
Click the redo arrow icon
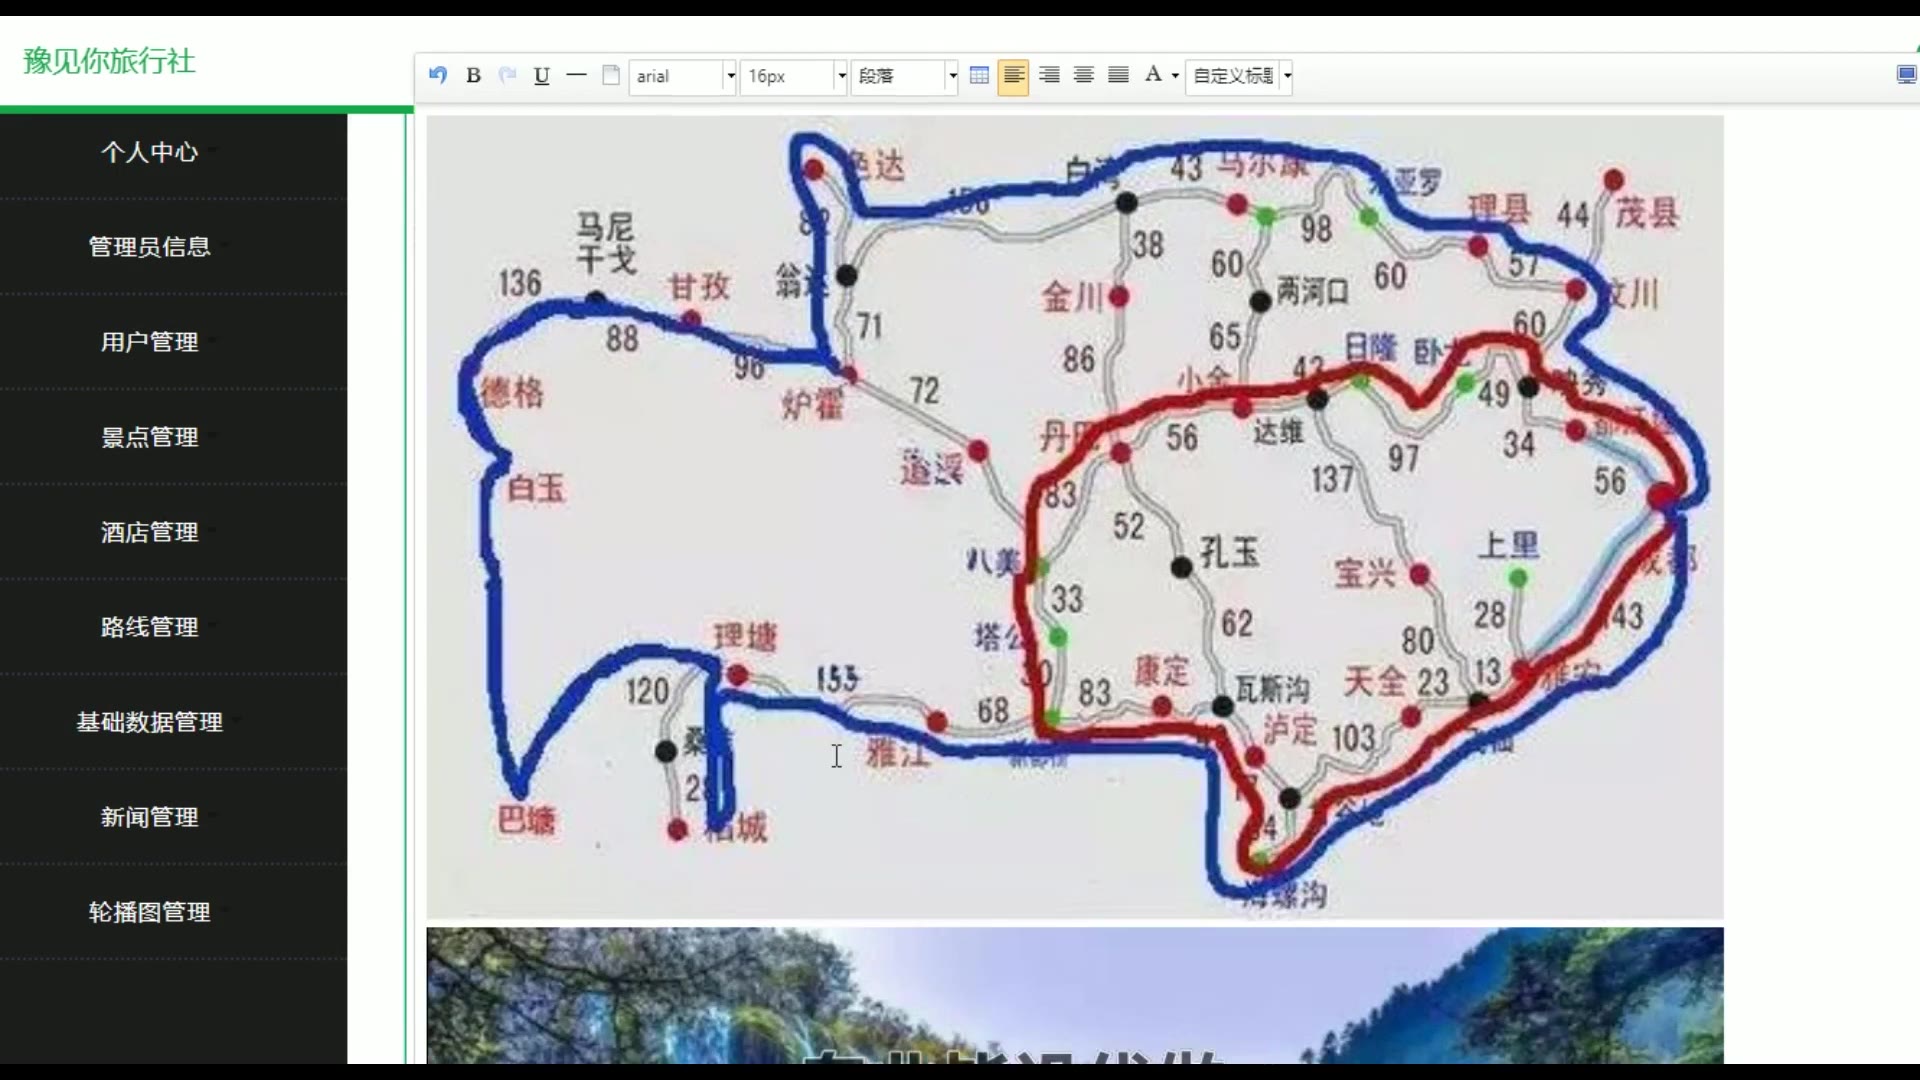pyautogui.click(x=508, y=75)
